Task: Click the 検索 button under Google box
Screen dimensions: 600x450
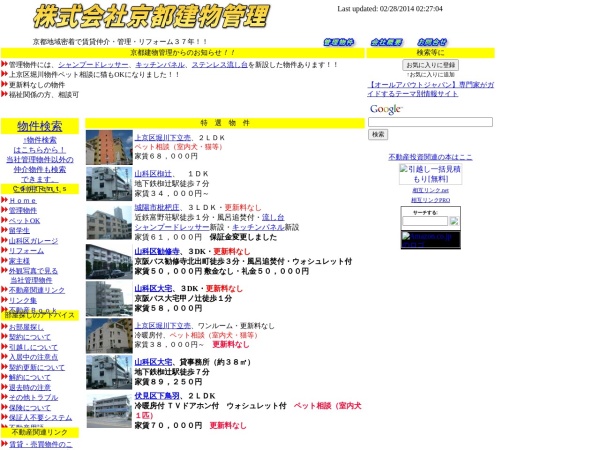Action: pyautogui.click(x=378, y=134)
